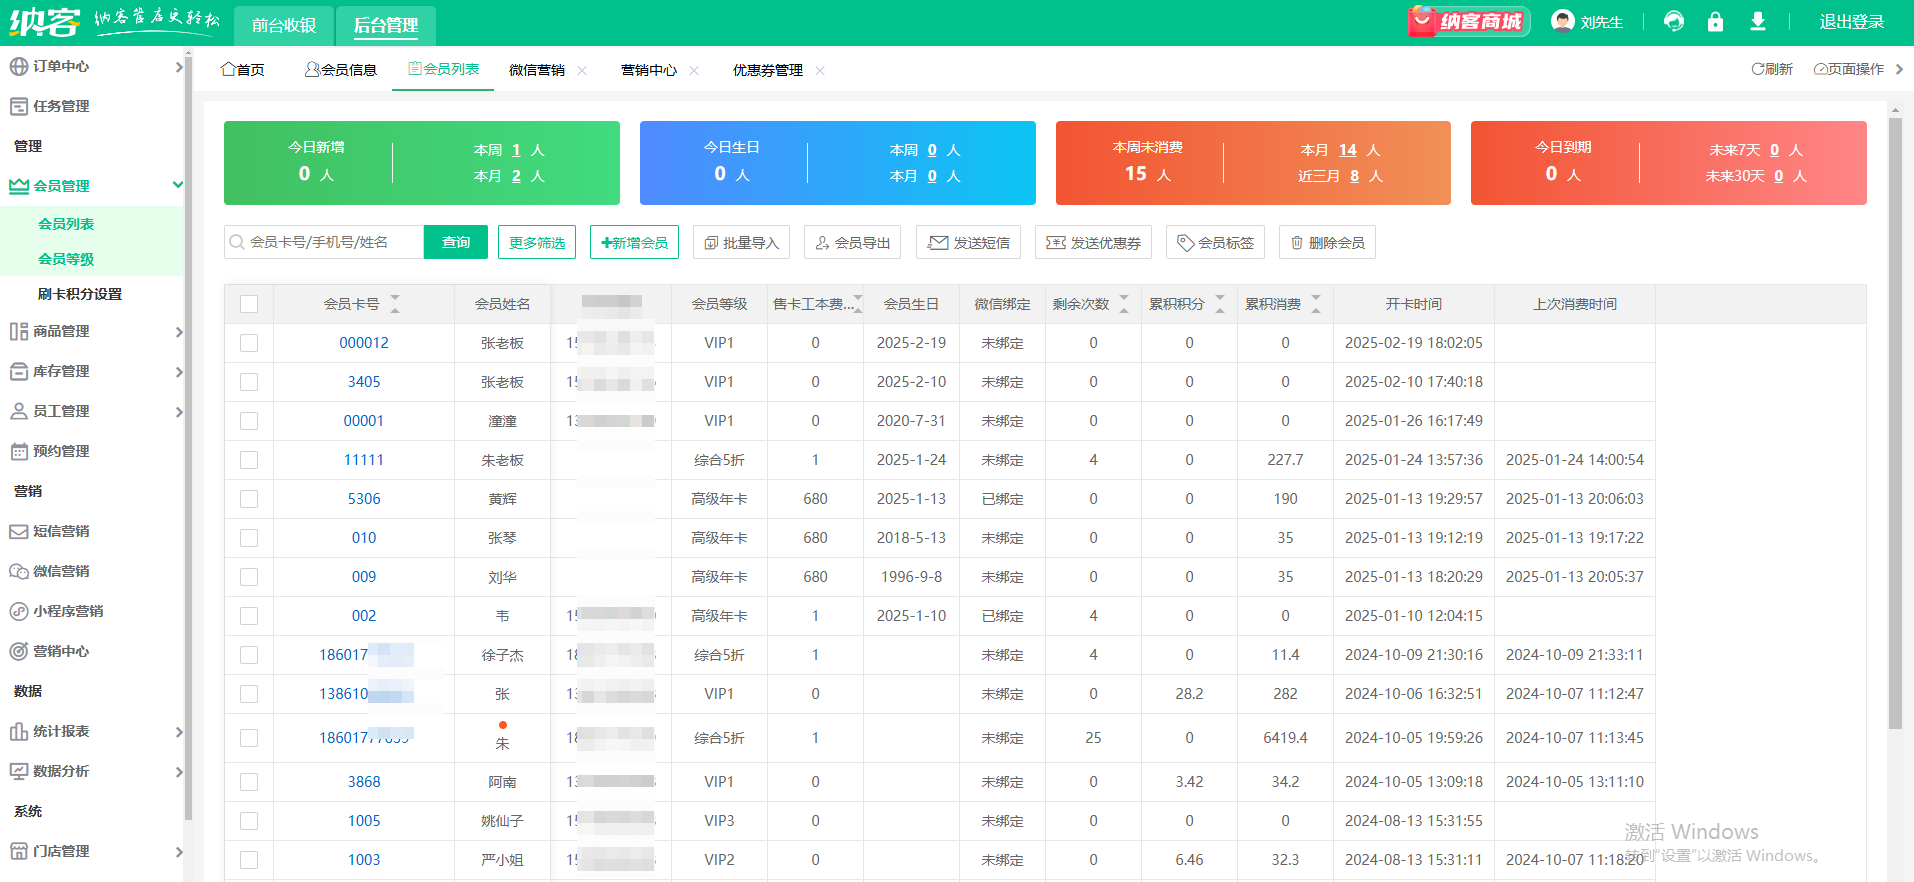Click the lock screen icon

1715,21
